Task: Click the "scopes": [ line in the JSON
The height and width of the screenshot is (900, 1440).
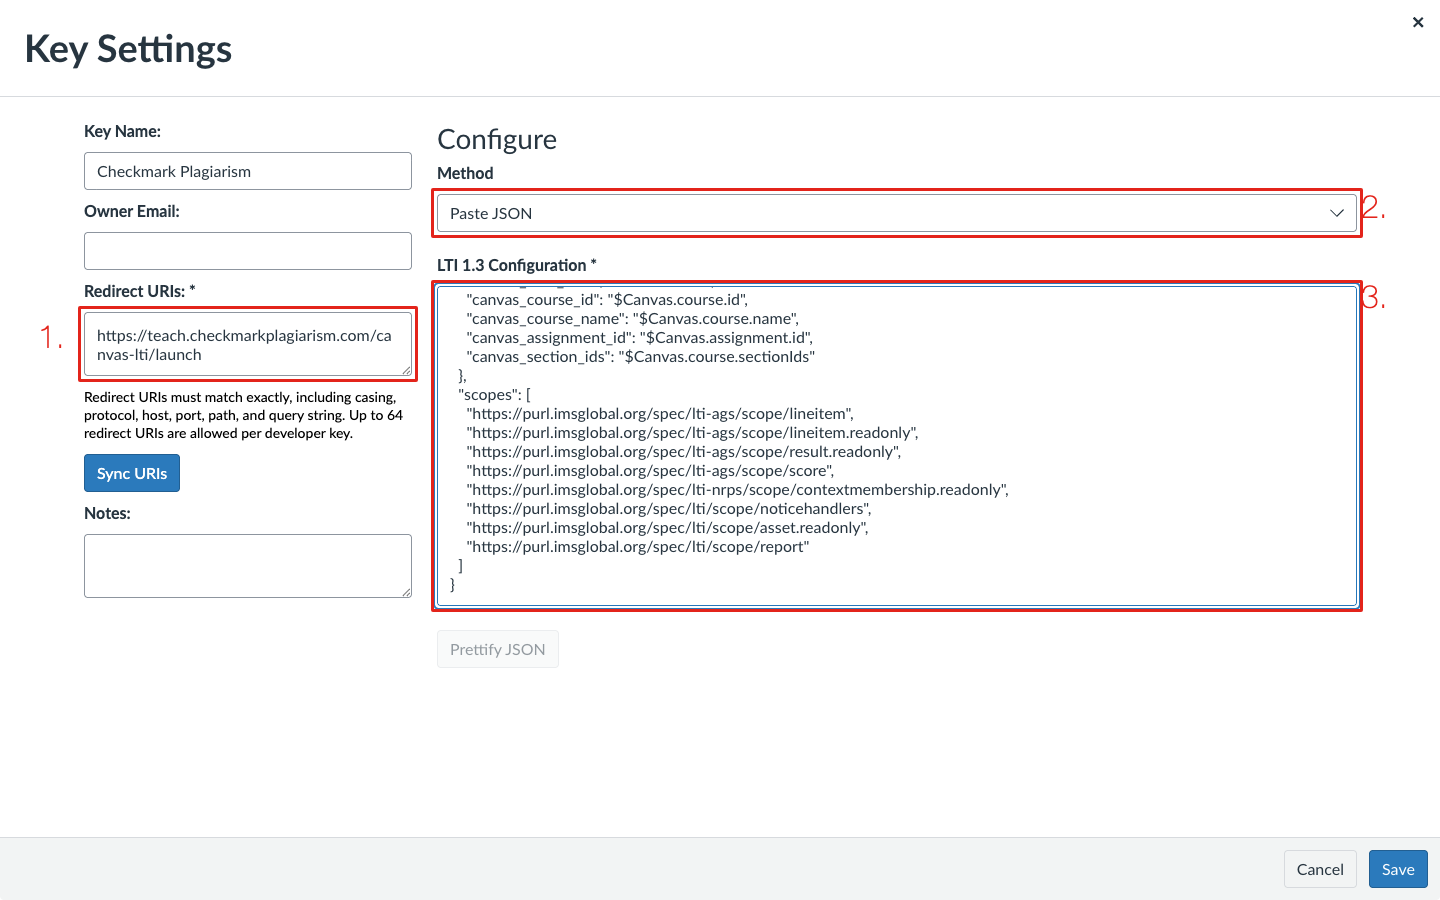Action: 494,394
